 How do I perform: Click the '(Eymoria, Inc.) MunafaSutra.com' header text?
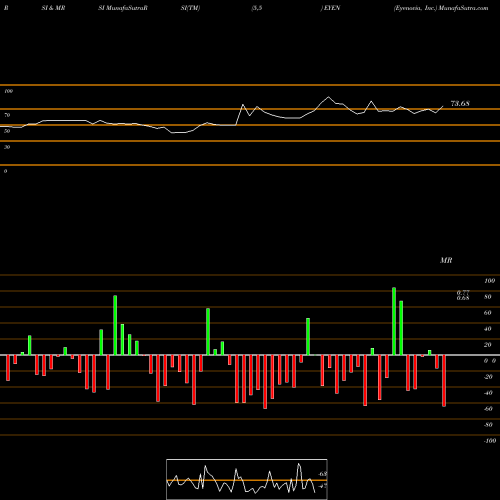pyautogui.click(x=441, y=8)
